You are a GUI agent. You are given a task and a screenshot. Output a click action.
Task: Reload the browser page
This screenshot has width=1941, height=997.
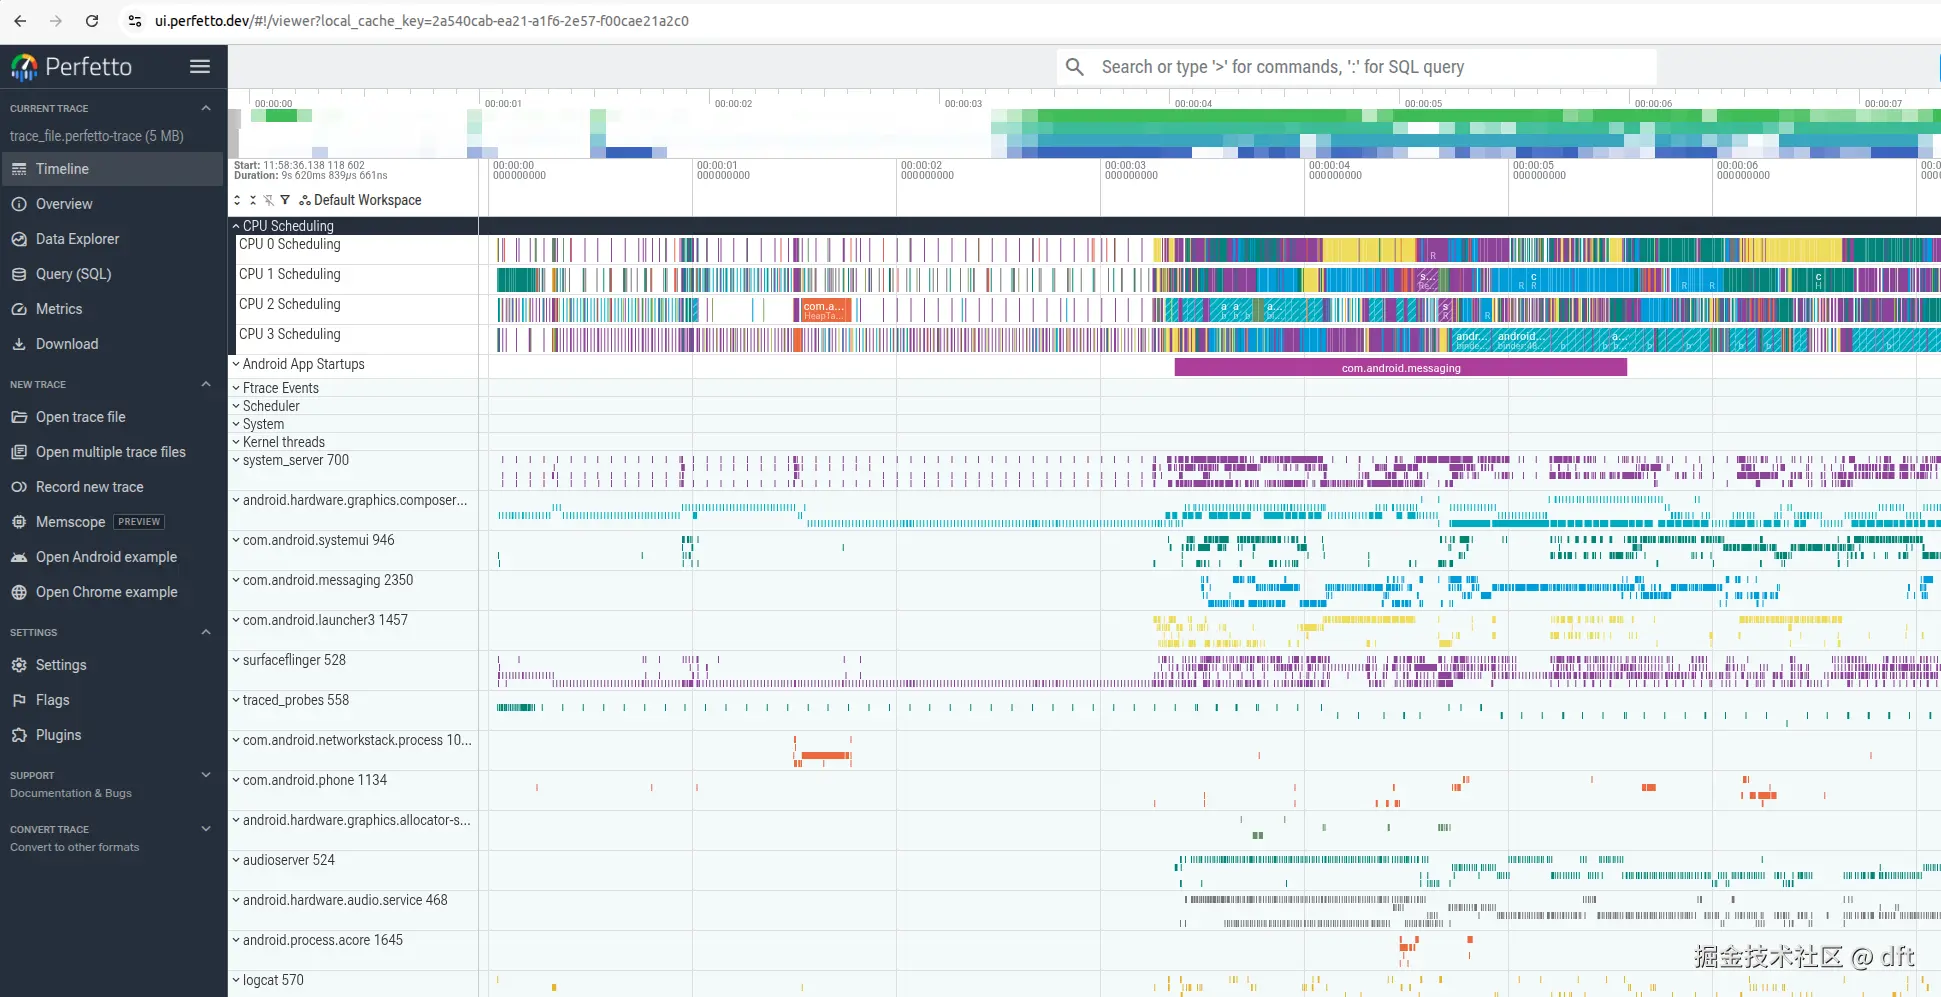[92, 21]
